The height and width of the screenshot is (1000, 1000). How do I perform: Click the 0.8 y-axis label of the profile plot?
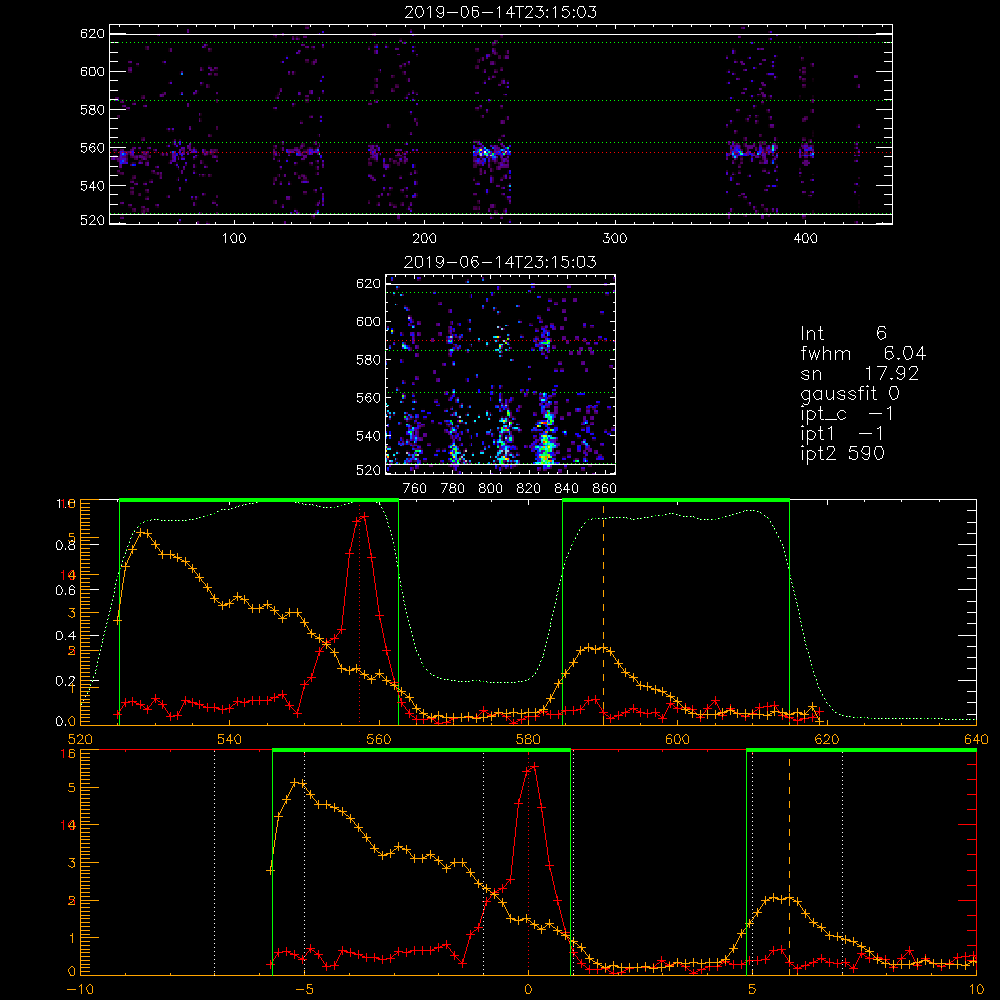pos(66,545)
